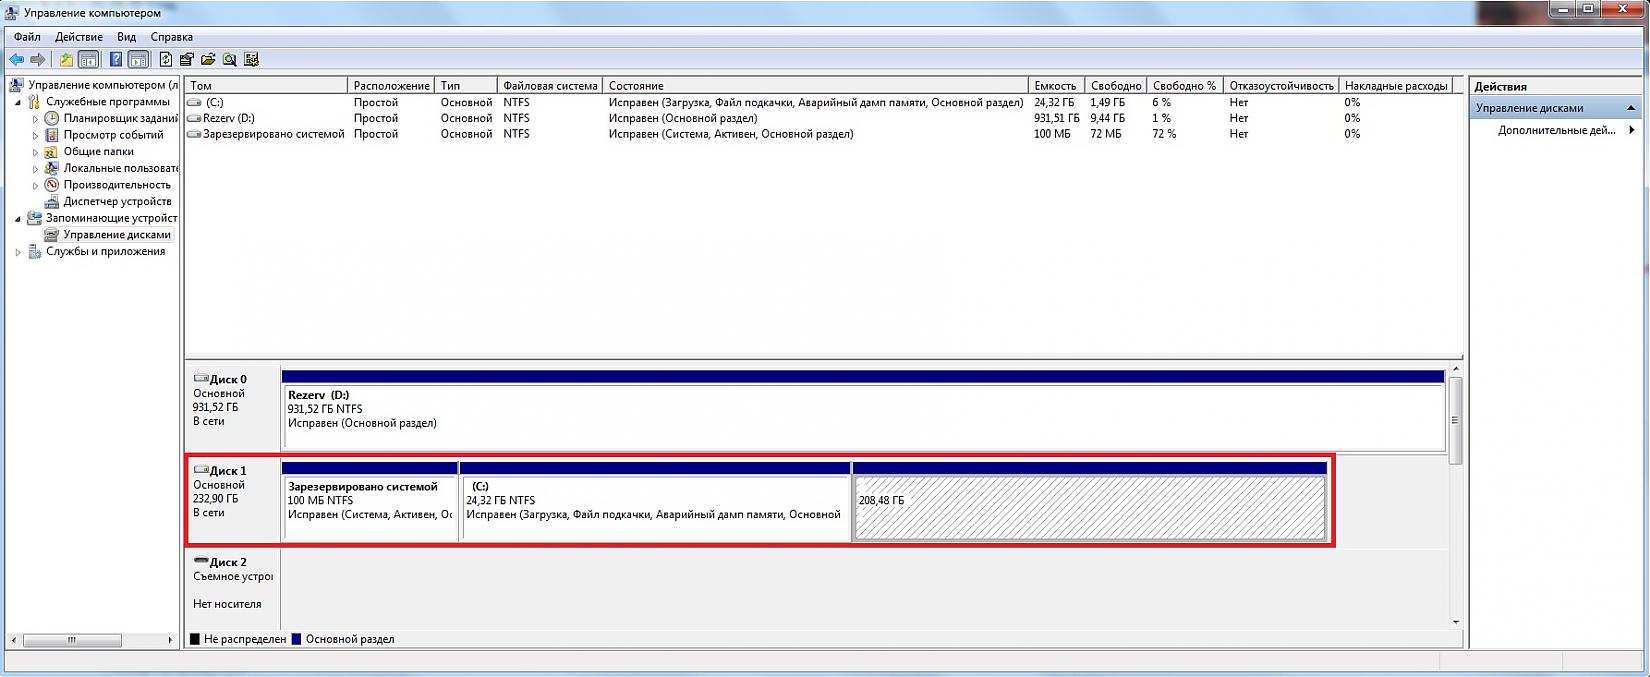The image size is (1650, 677).
Task: Expand the Производительность node
Action: [36, 185]
